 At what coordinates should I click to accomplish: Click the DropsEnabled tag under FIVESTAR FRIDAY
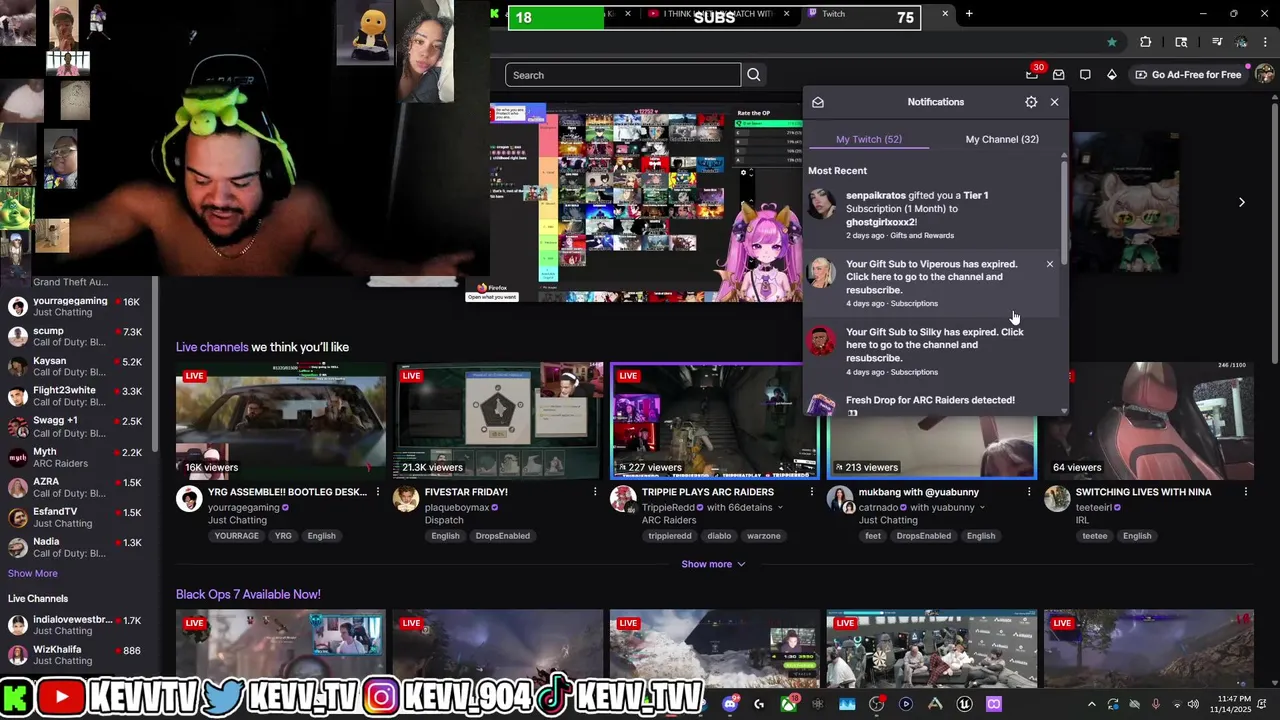(x=503, y=536)
